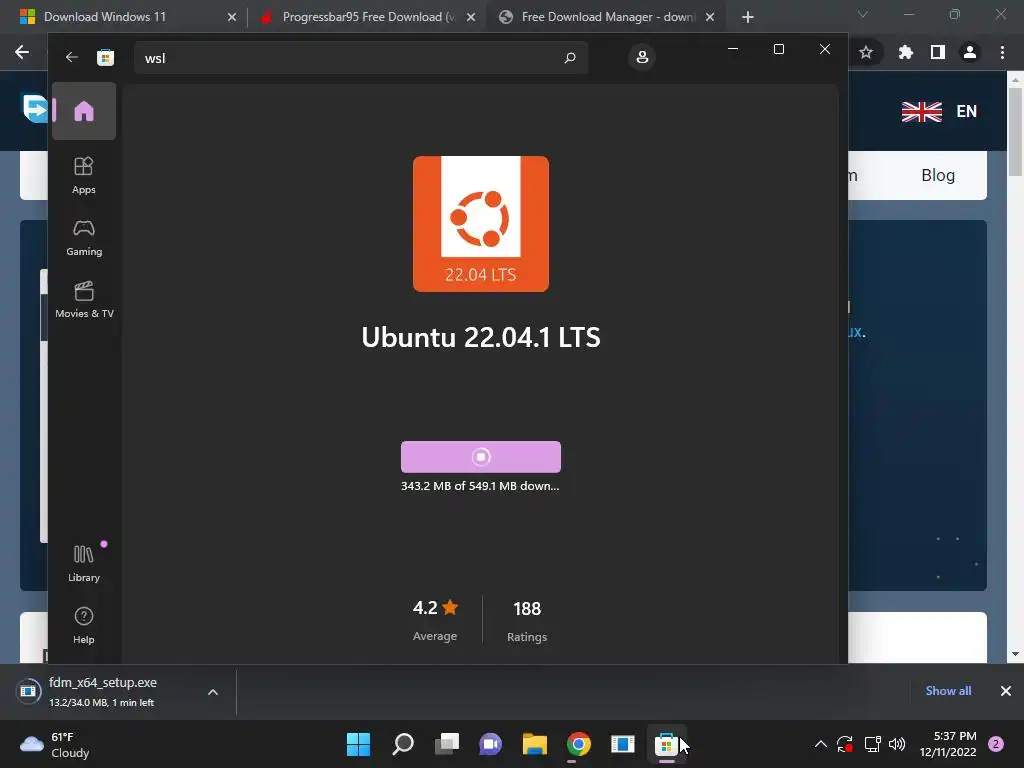Stop the Ubuntu download in progress
The width and height of the screenshot is (1024, 768).
click(481, 456)
